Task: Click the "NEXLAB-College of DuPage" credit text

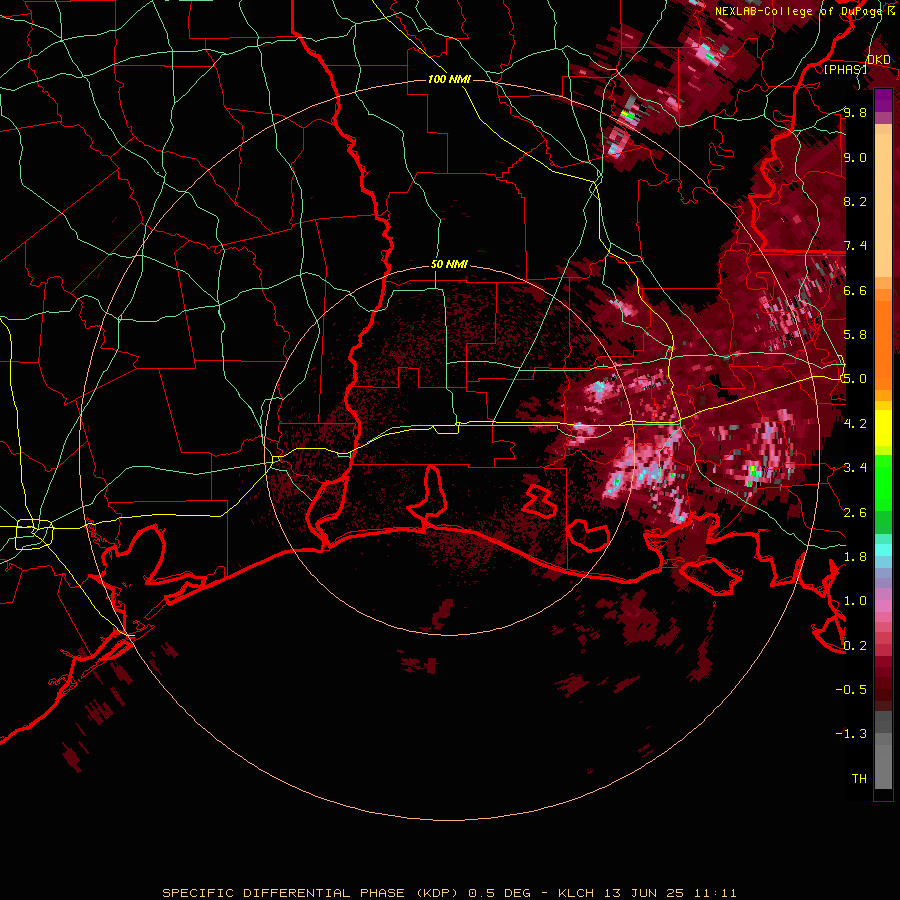Action: [798, 11]
